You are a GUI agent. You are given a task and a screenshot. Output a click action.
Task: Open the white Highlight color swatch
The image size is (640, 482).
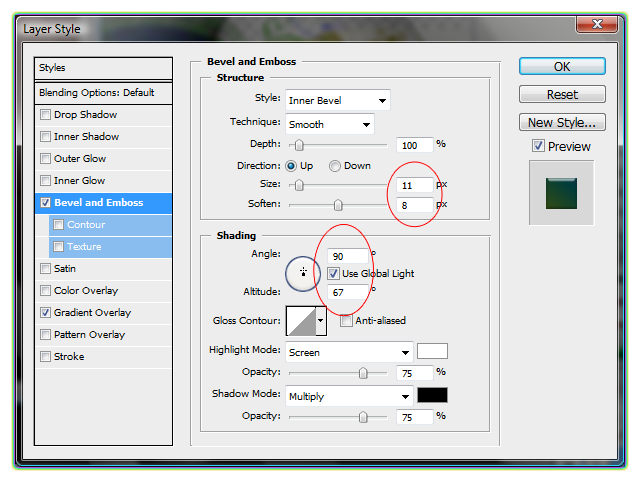[432, 351]
